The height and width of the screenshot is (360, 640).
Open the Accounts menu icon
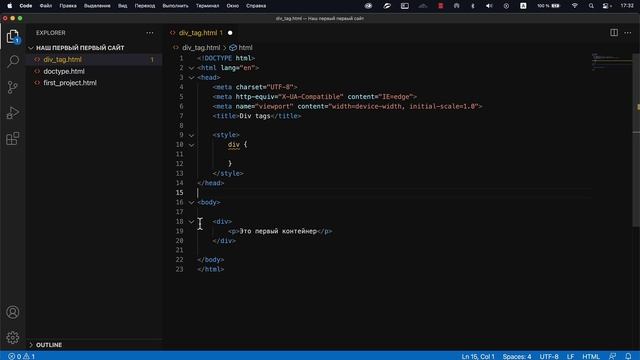coord(13,312)
